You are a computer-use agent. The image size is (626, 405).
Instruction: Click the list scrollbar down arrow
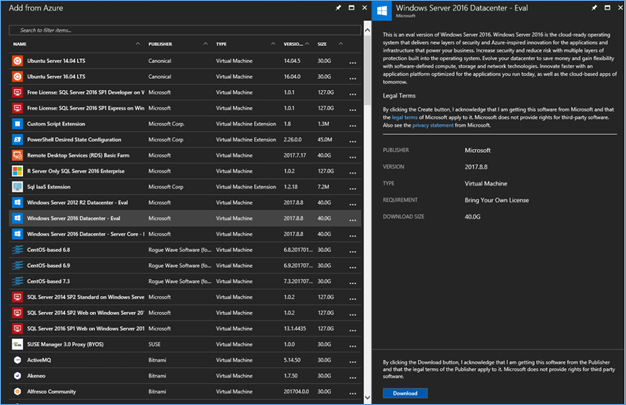[367, 397]
